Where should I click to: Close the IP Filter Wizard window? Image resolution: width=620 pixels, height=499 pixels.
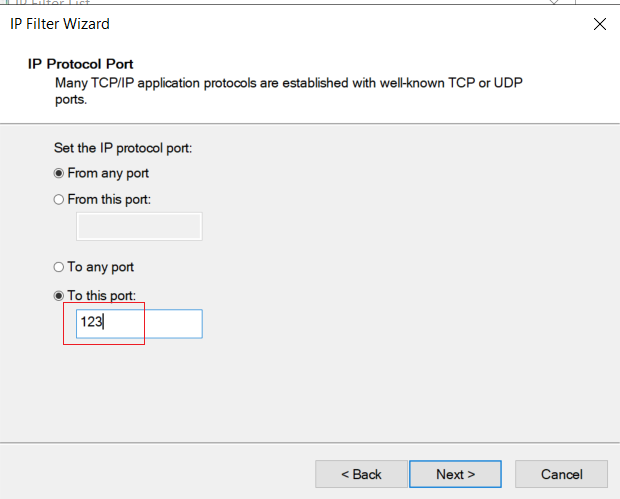599,24
